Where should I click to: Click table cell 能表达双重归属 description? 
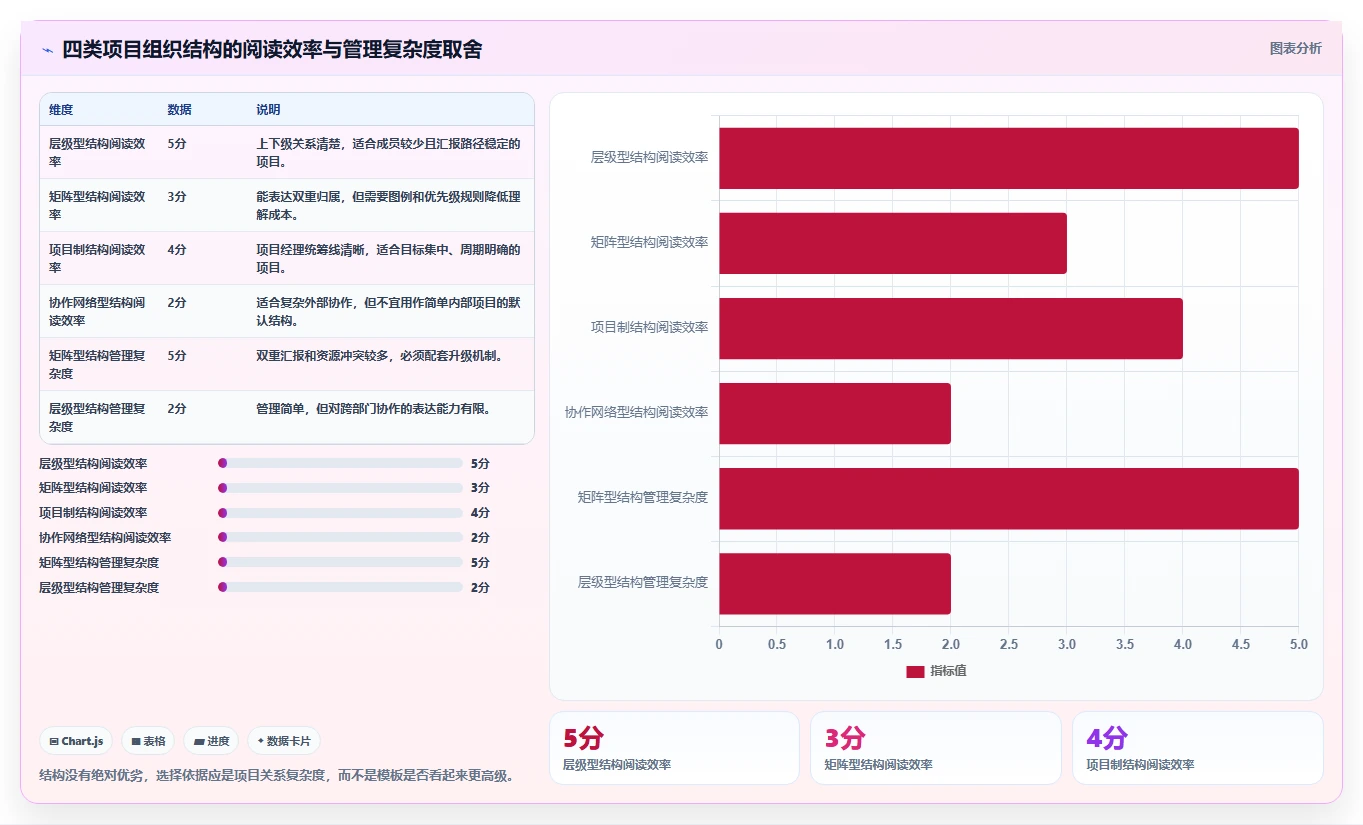click(x=389, y=205)
